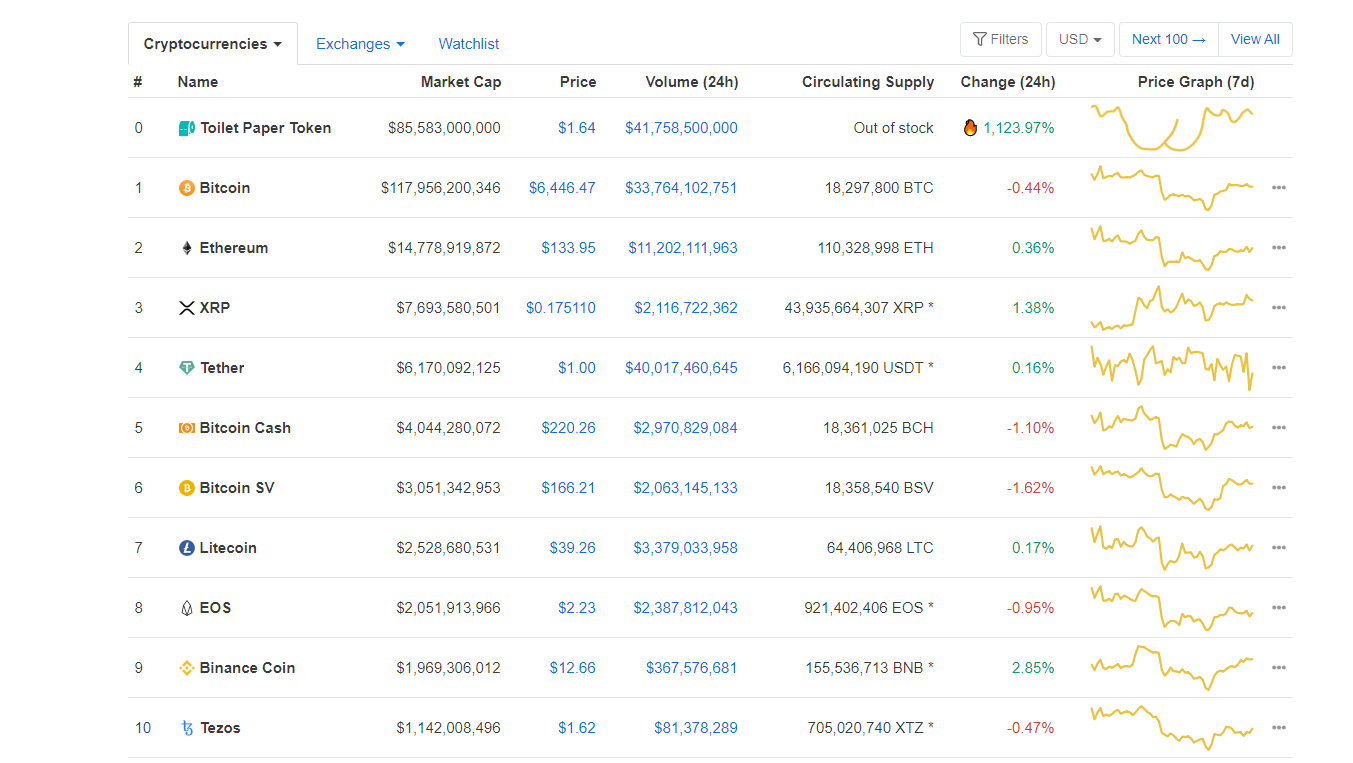1353x763 pixels.
Task: Click the Out of stock supply text
Action: coord(894,128)
